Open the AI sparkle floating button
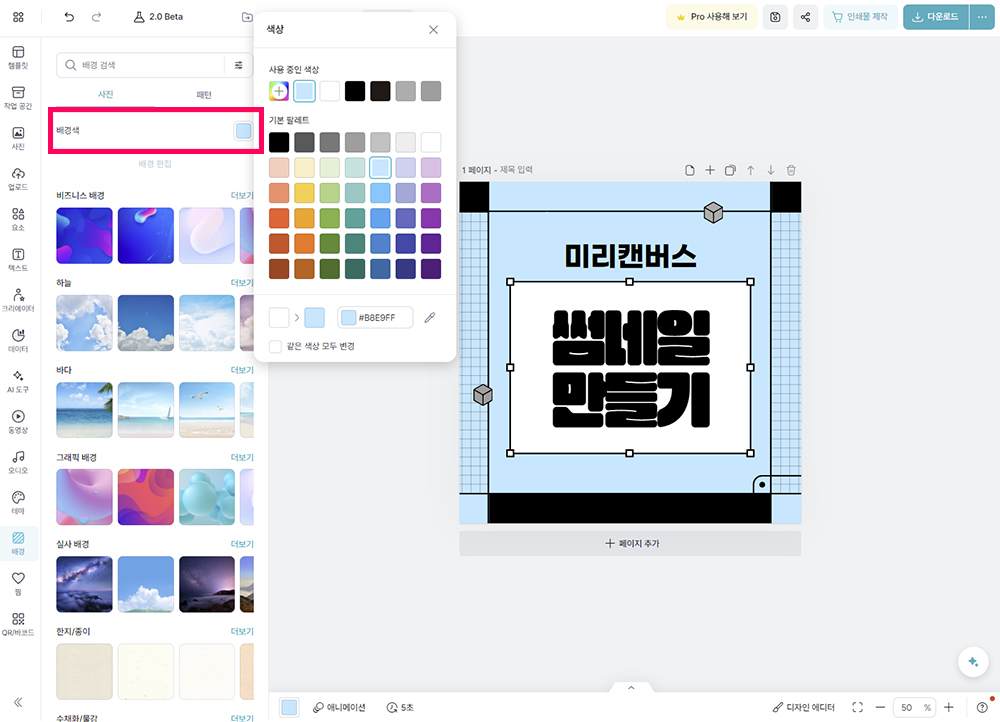 click(973, 661)
